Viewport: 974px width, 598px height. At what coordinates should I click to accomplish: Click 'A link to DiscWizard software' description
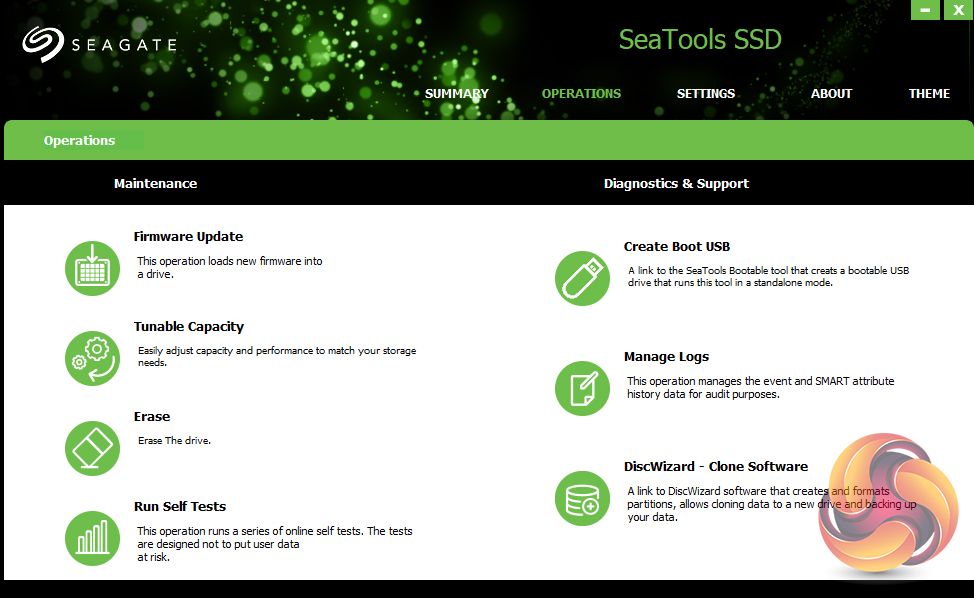click(771, 504)
